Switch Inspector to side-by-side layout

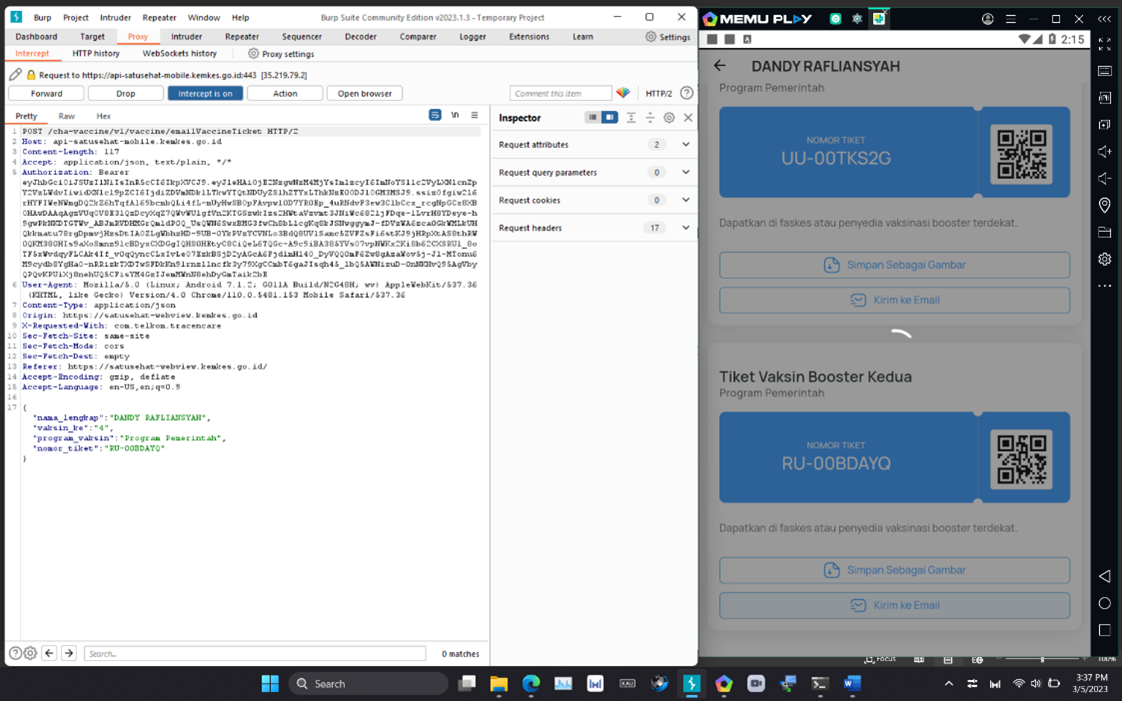pyautogui.click(x=609, y=118)
